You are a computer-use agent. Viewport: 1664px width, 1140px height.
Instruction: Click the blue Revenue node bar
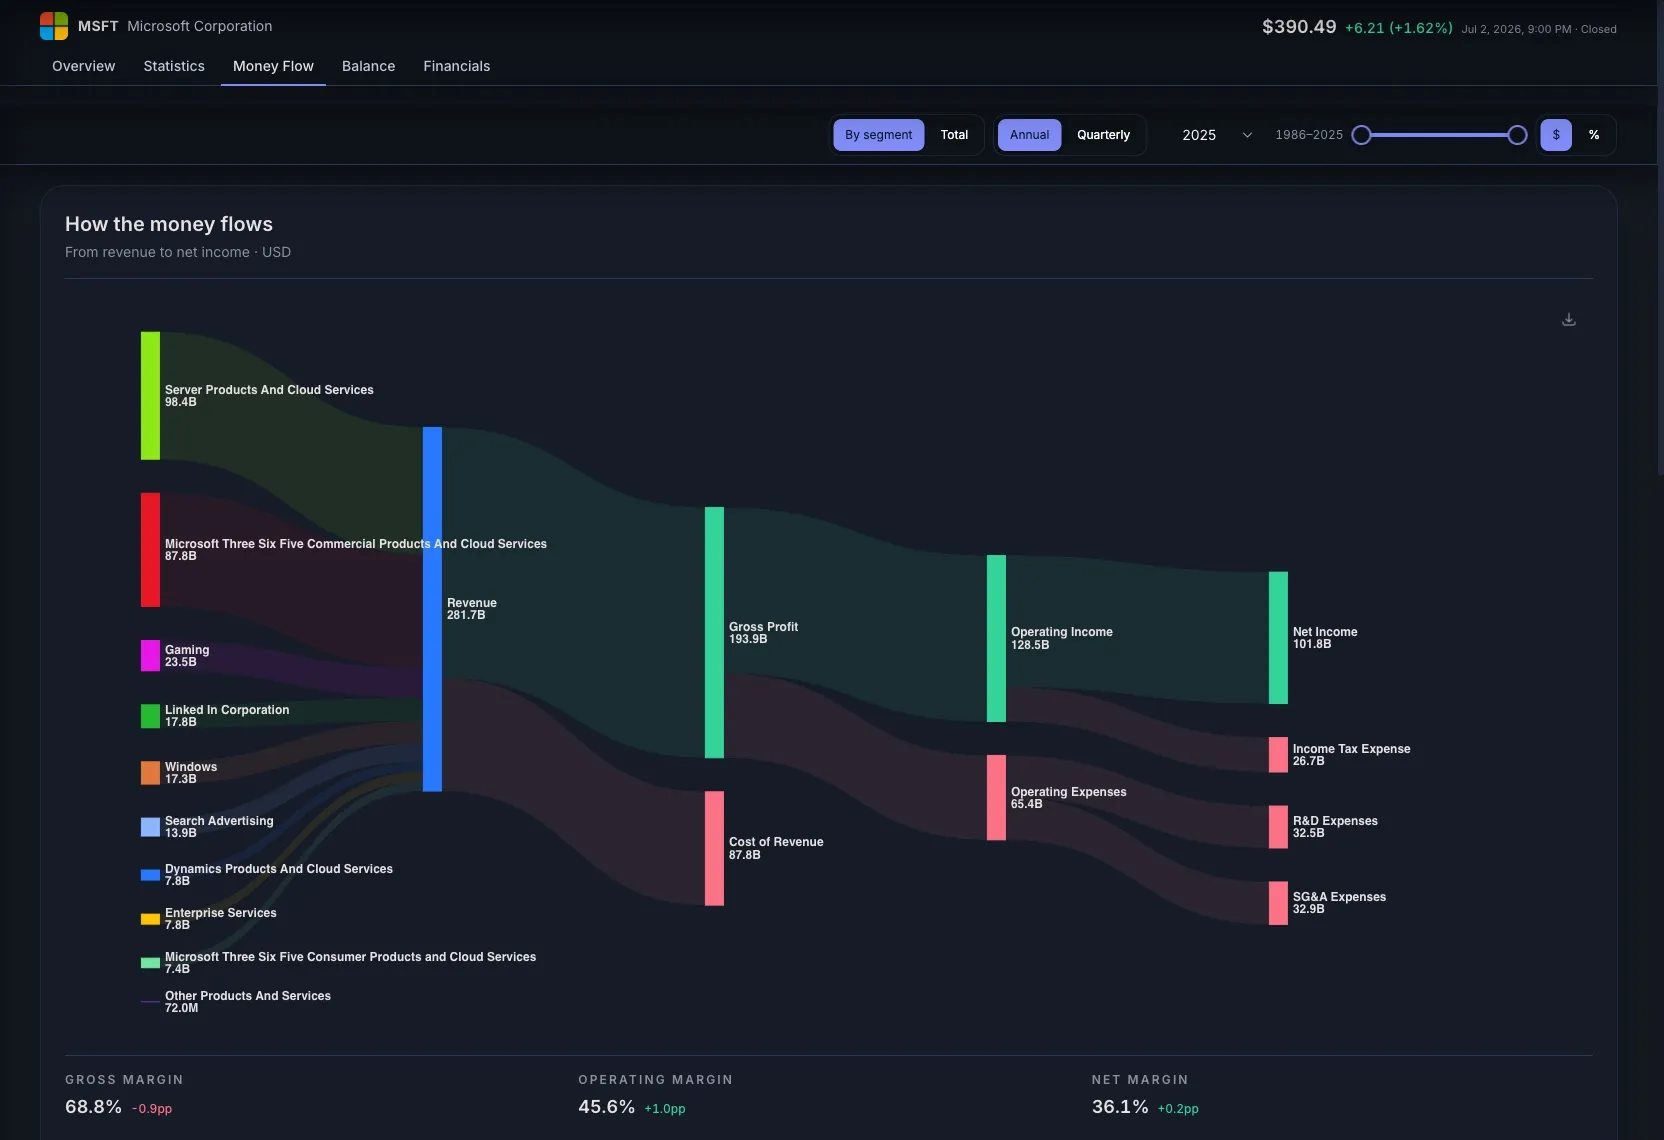coord(432,609)
